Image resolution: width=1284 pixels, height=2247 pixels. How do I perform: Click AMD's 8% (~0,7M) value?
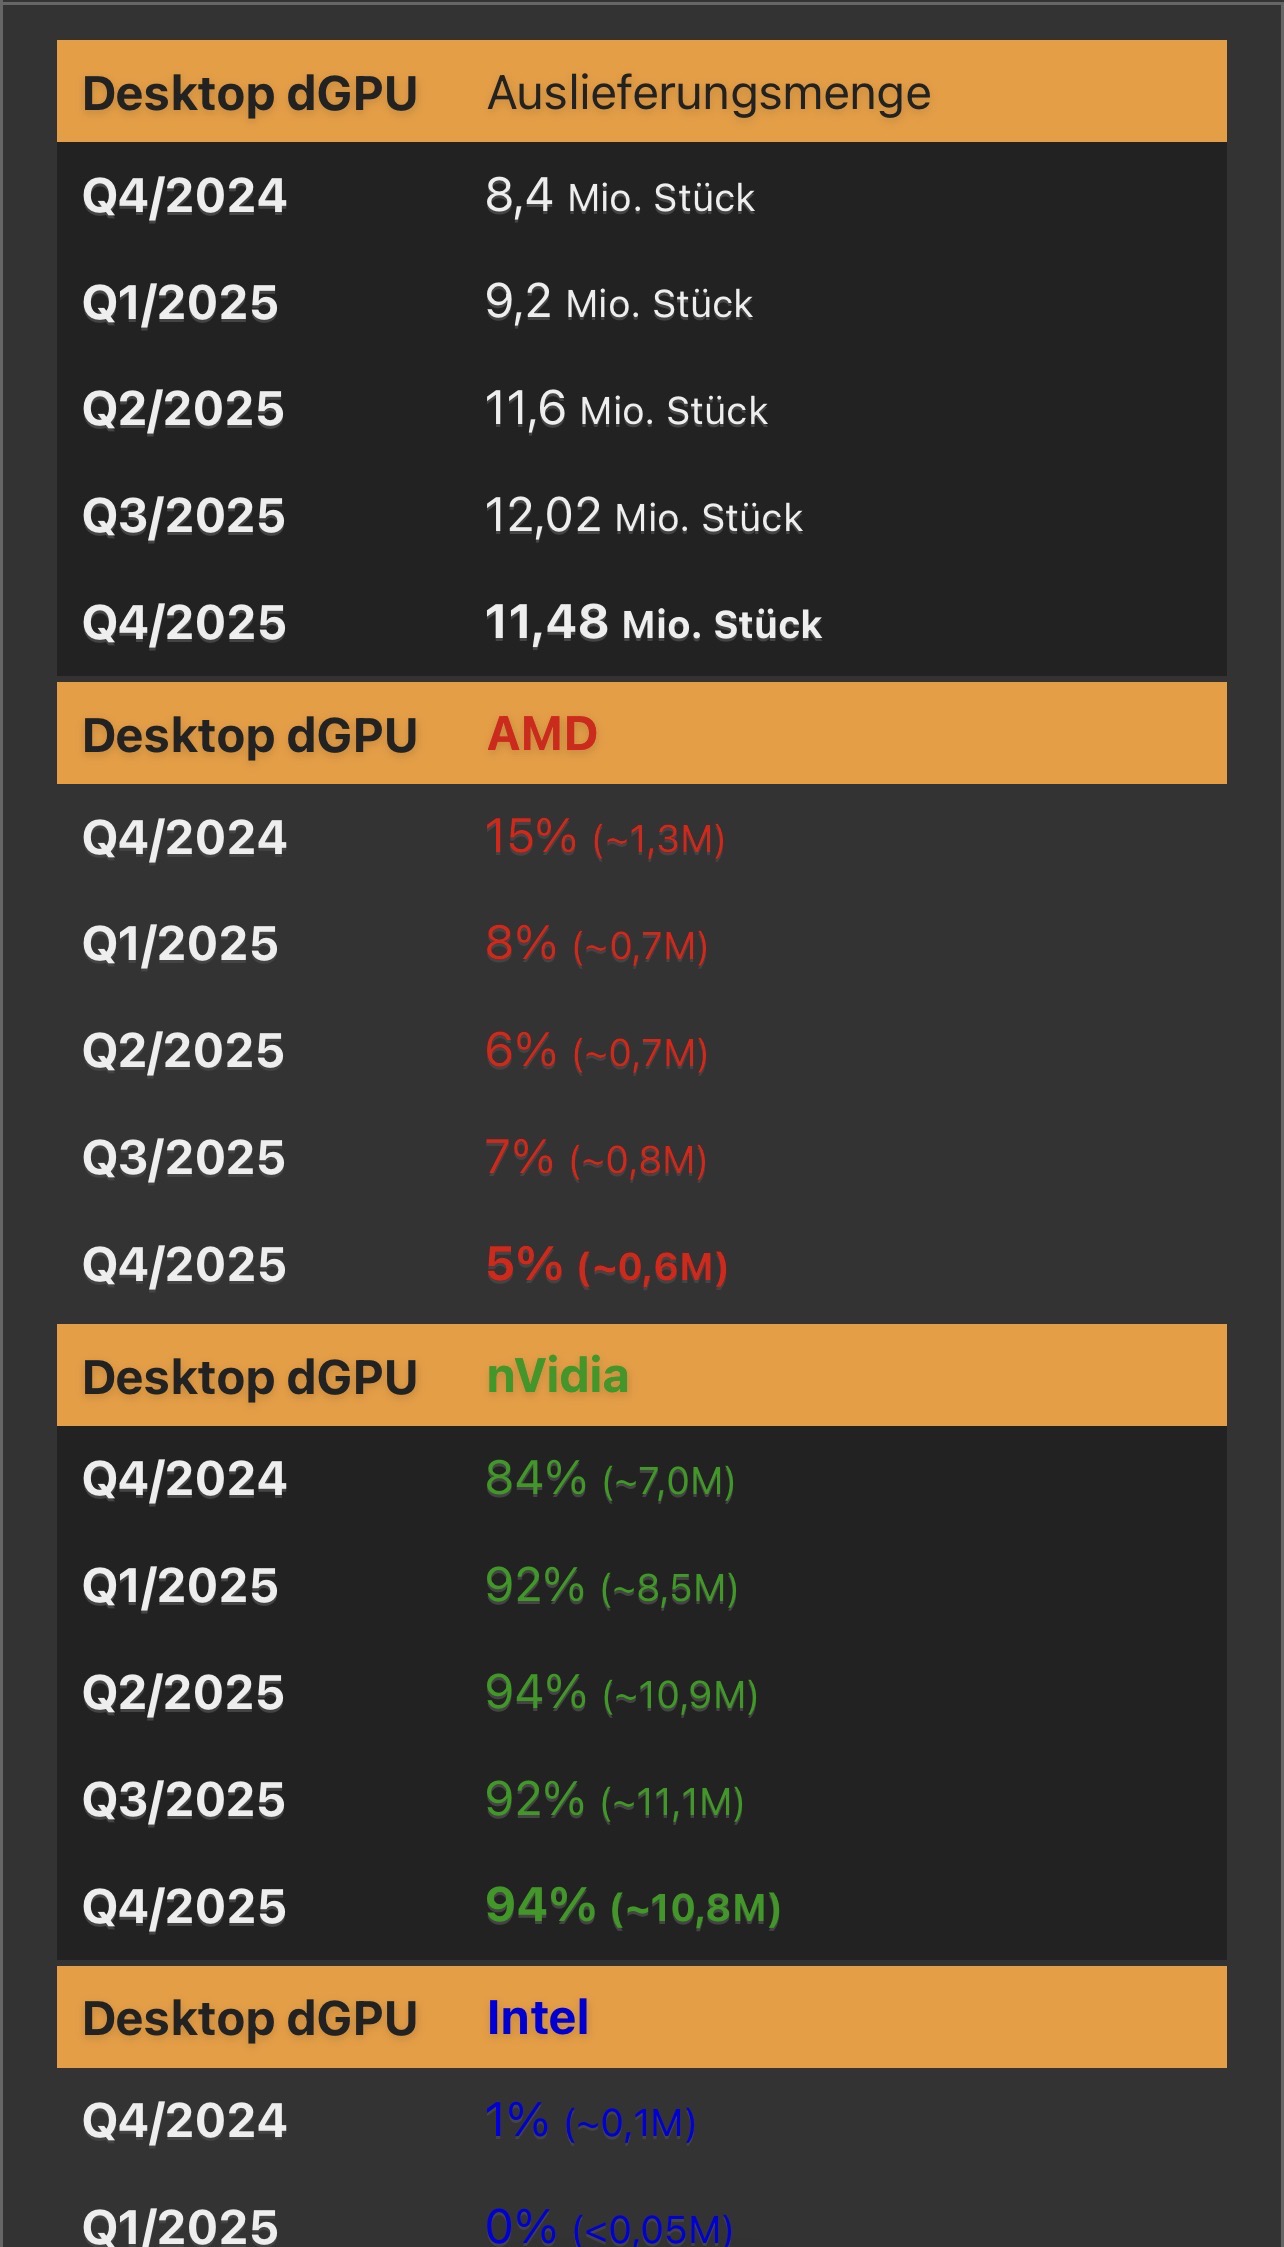pos(597,945)
